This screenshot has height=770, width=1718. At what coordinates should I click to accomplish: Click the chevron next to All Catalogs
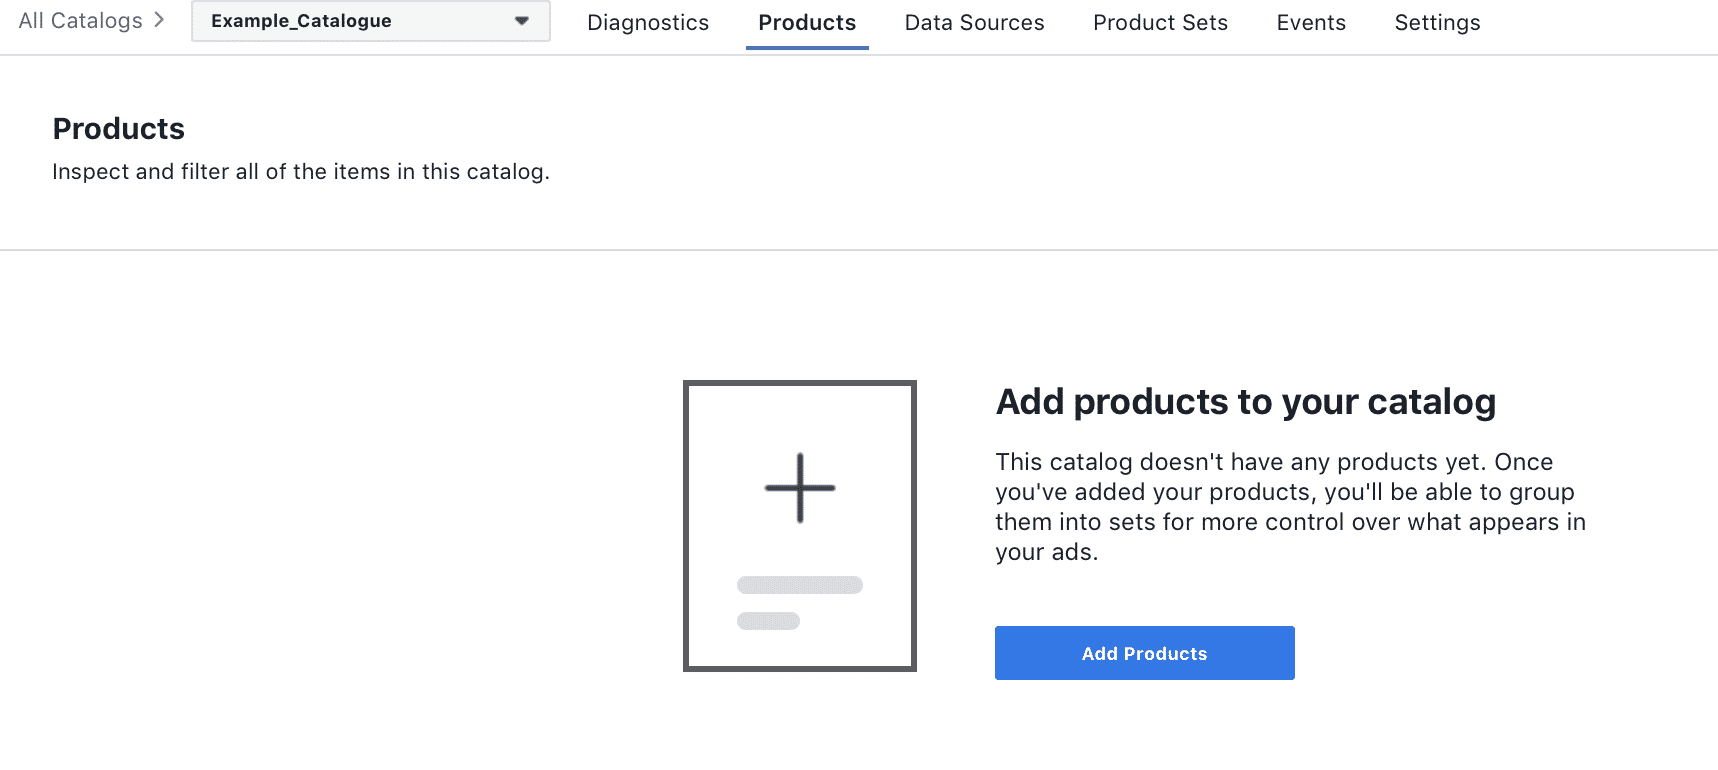pos(159,20)
